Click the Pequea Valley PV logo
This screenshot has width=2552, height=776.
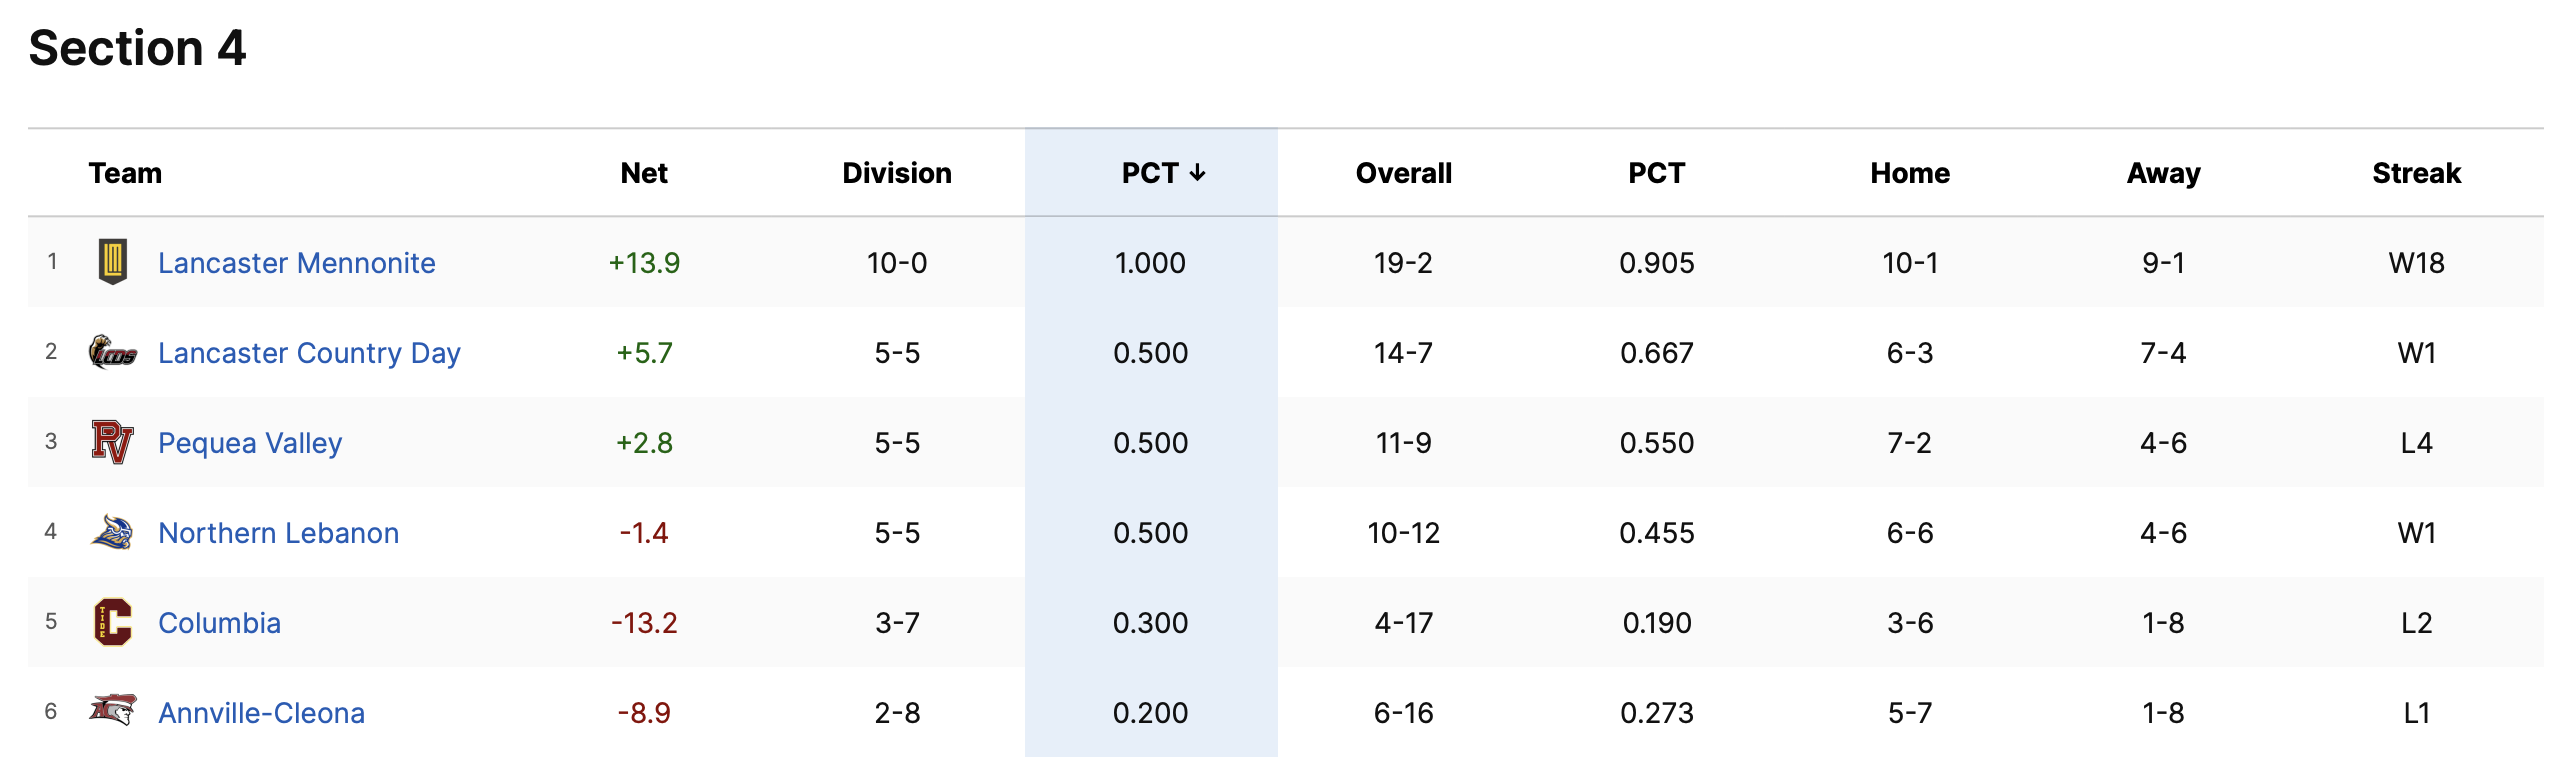click(x=113, y=442)
